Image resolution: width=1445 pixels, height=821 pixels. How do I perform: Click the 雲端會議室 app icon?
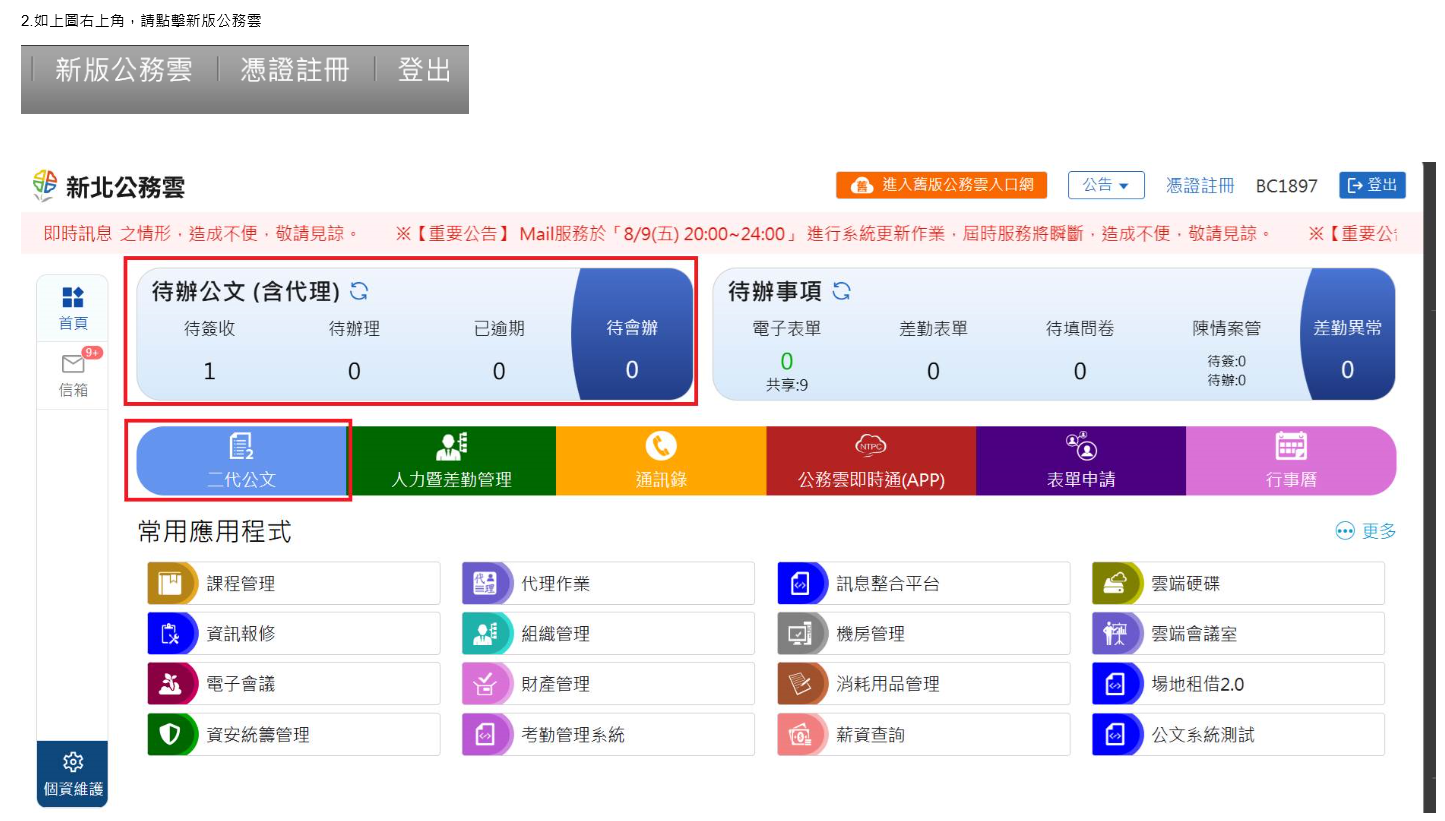(1115, 634)
